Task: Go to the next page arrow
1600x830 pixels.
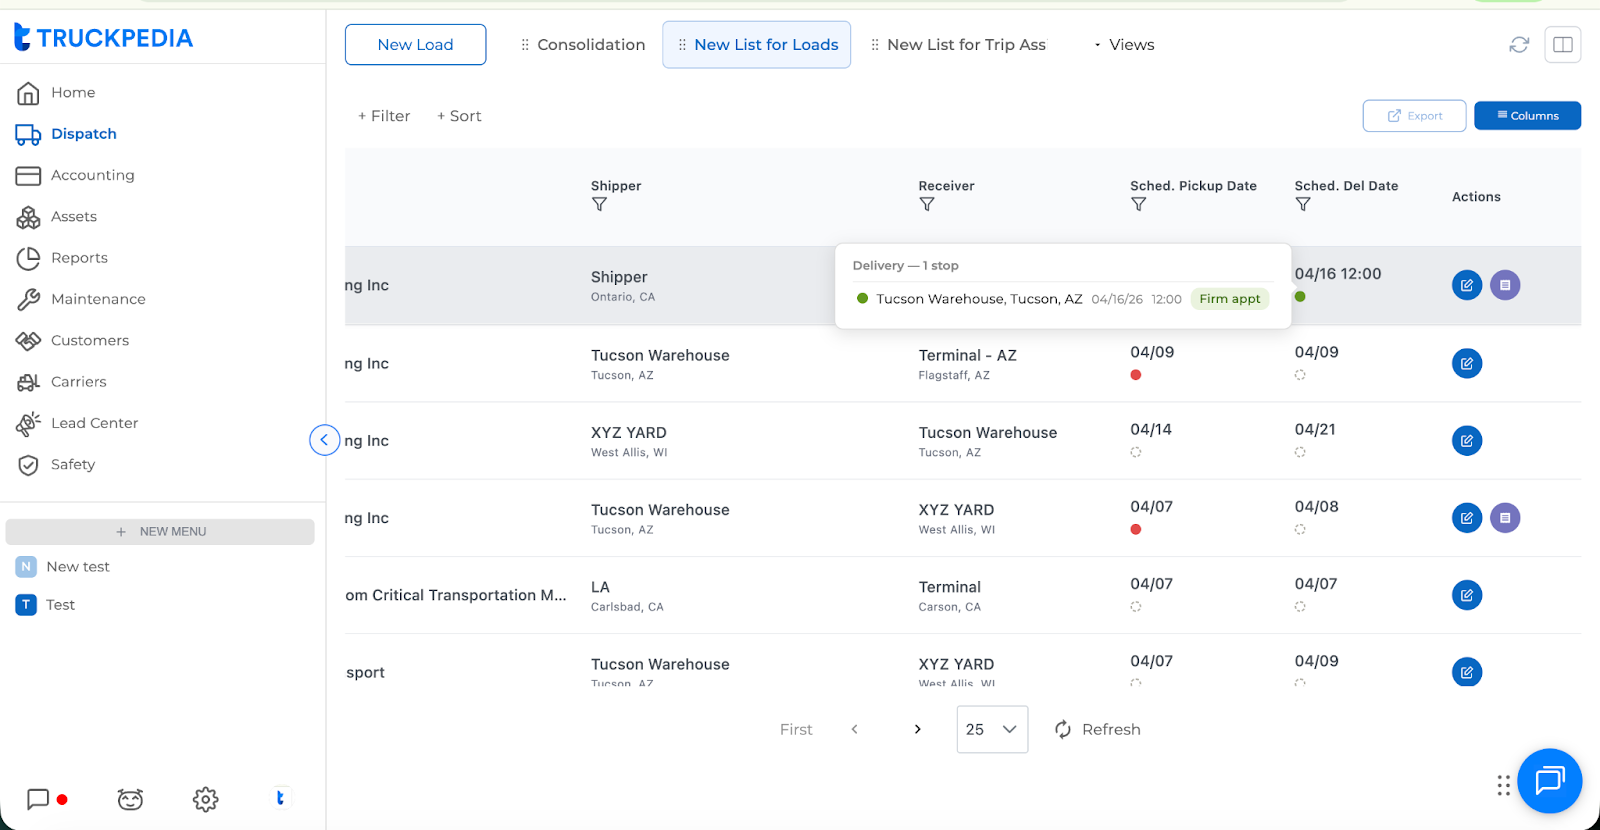Action: tap(917, 730)
